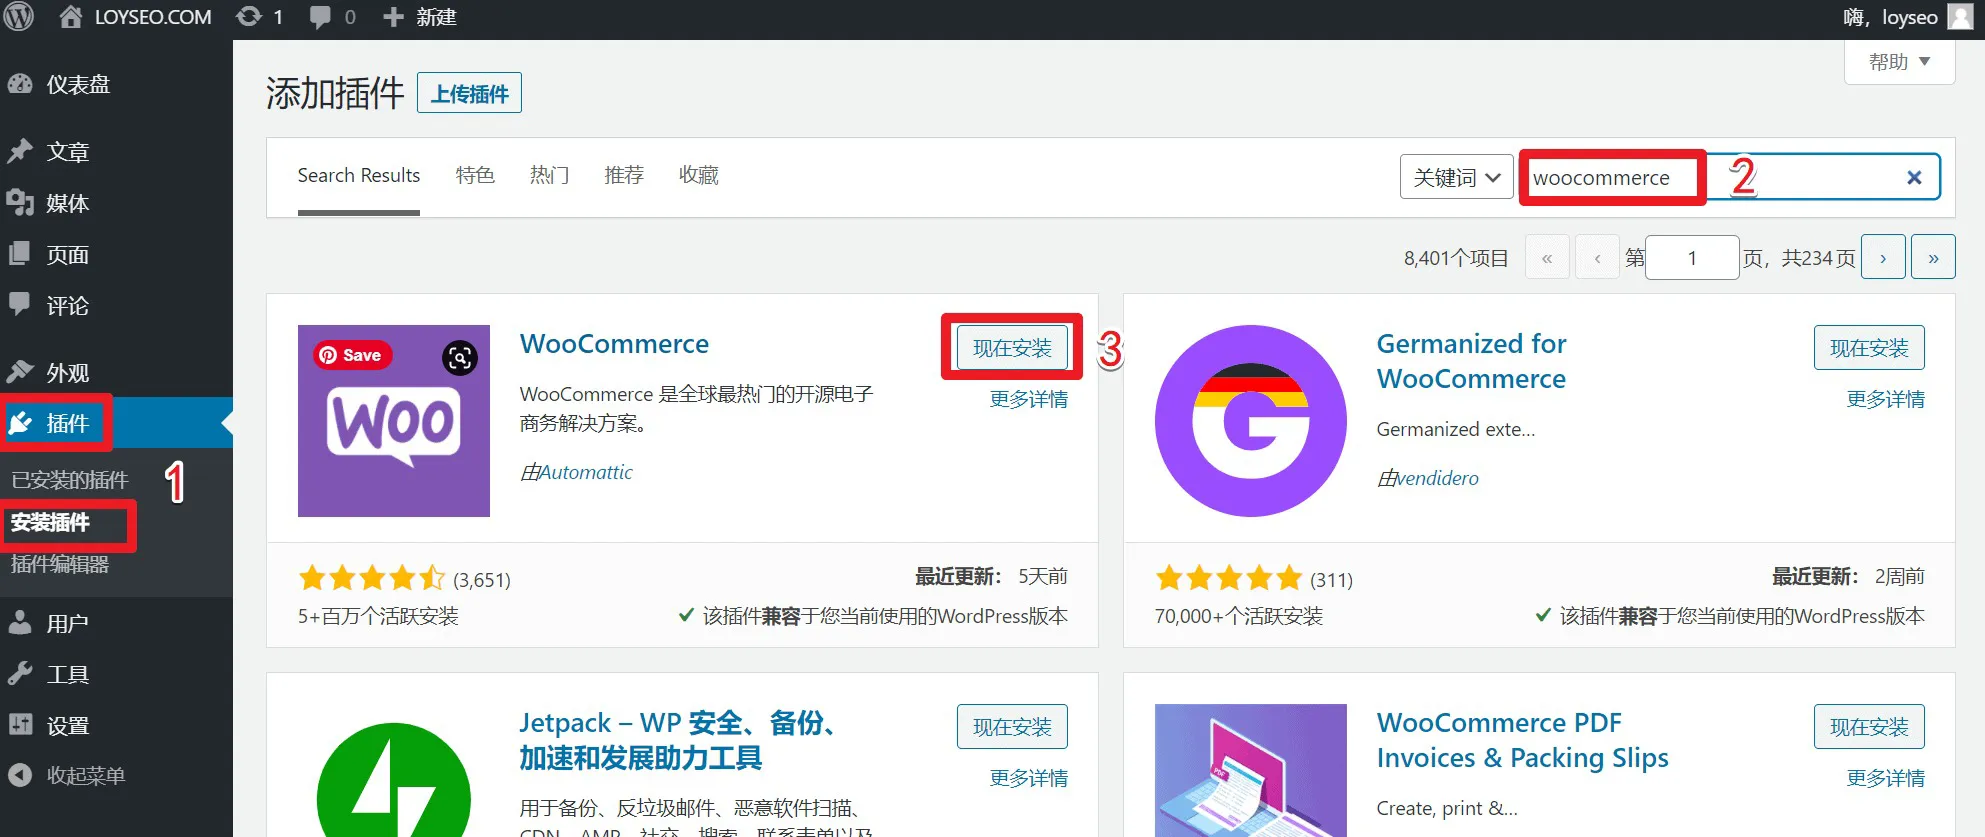Open Germanized for WooCommerce title link
Image resolution: width=1985 pixels, height=837 pixels.
coord(1472,361)
